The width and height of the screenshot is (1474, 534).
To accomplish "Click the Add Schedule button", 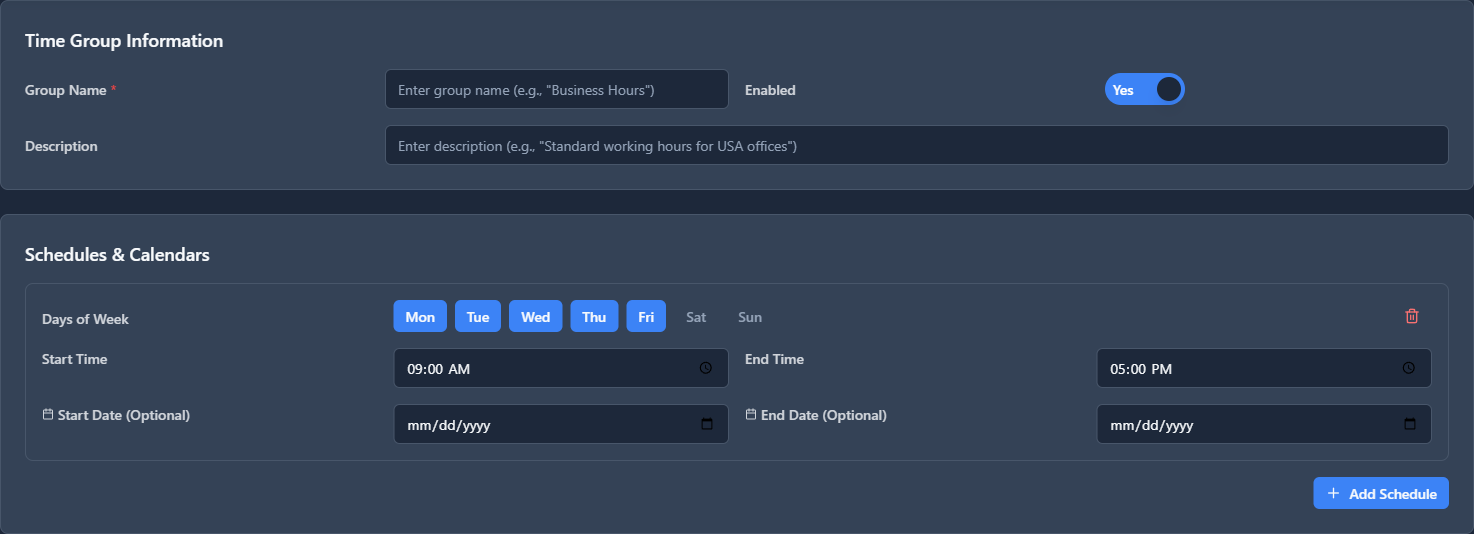I will pos(1380,493).
